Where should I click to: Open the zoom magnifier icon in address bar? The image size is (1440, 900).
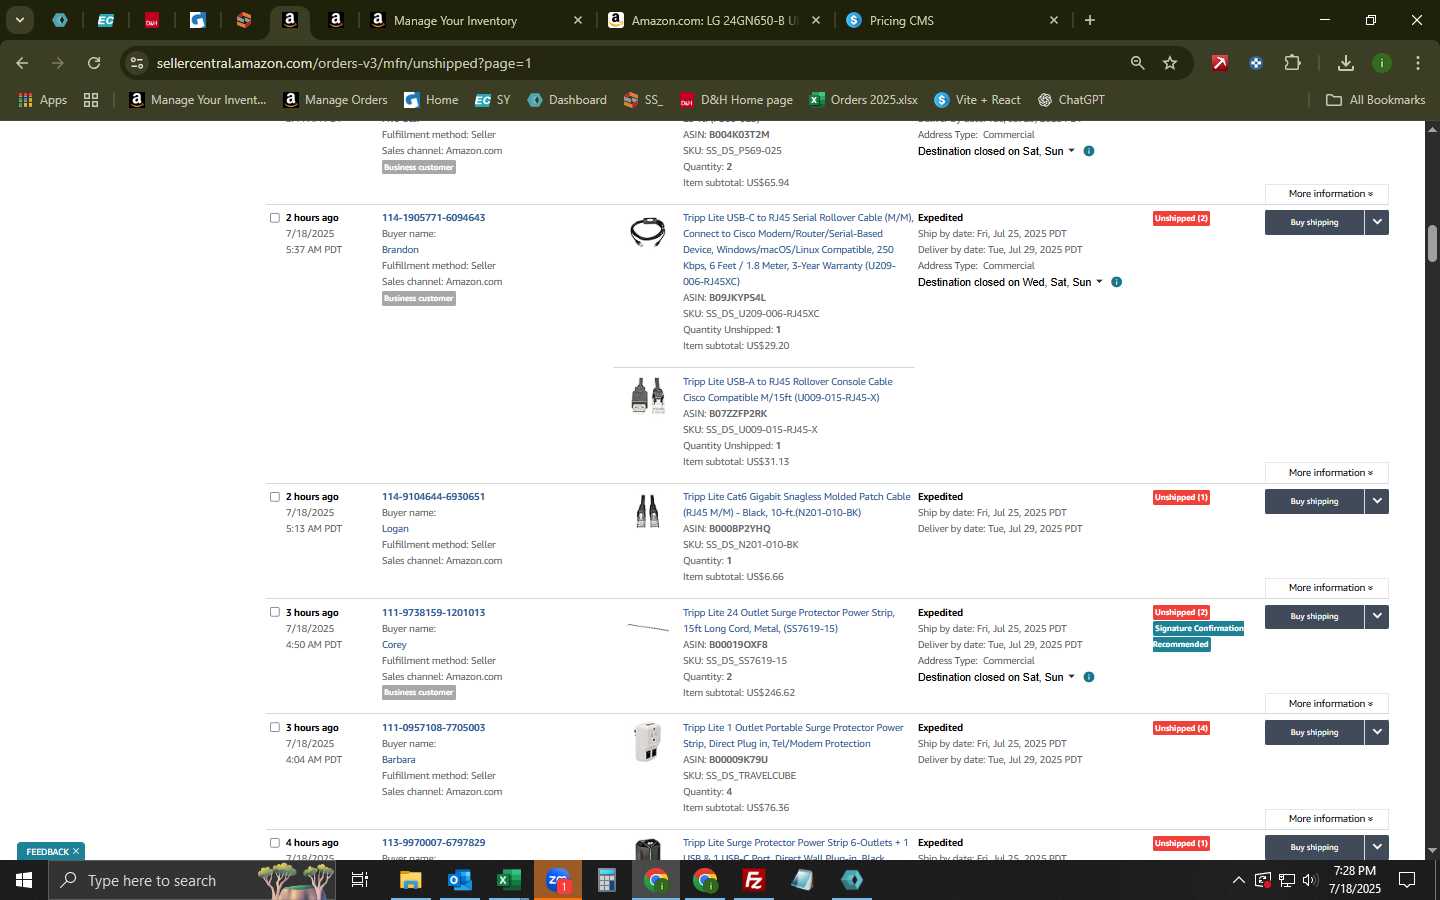pyautogui.click(x=1137, y=63)
